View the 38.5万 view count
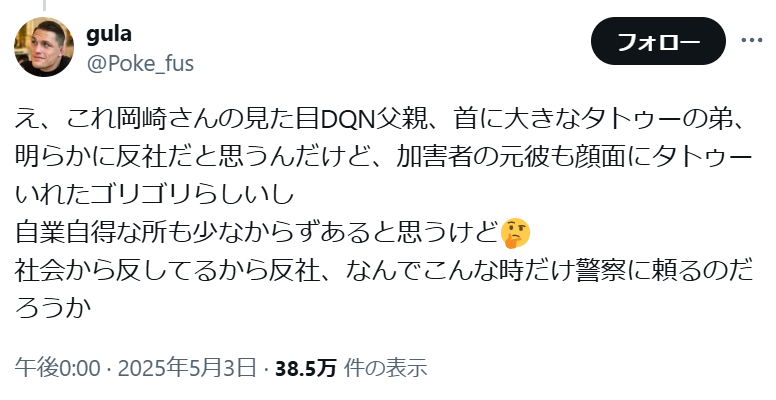 pyautogui.click(x=306, y=368)
